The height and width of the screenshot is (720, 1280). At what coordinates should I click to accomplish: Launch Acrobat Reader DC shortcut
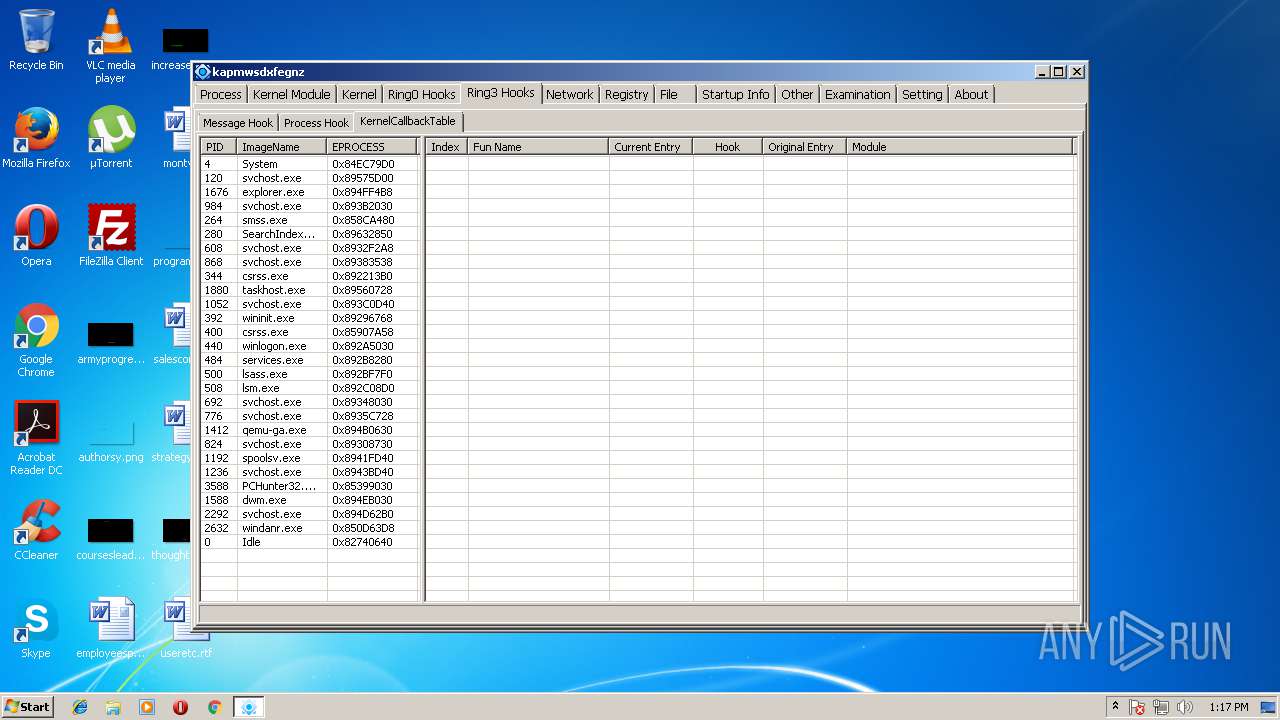36,438
